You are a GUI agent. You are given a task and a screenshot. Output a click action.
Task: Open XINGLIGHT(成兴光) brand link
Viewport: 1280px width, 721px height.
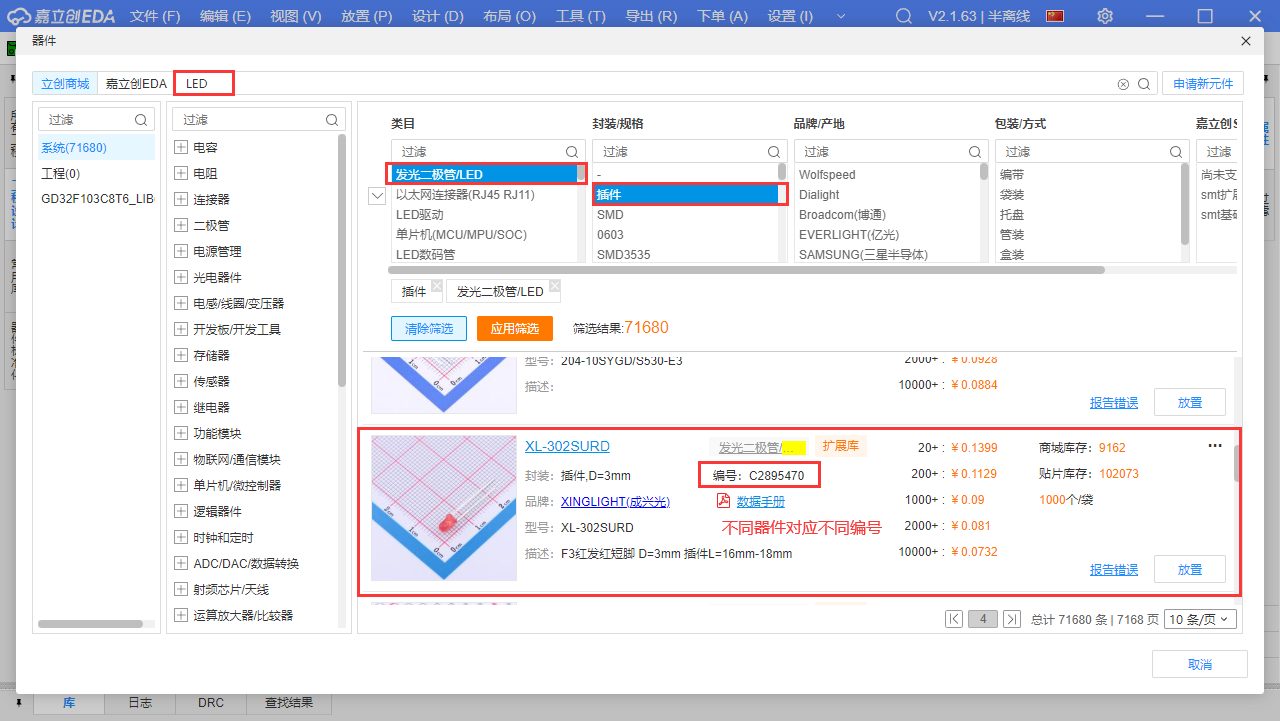[x=615, y=501]
